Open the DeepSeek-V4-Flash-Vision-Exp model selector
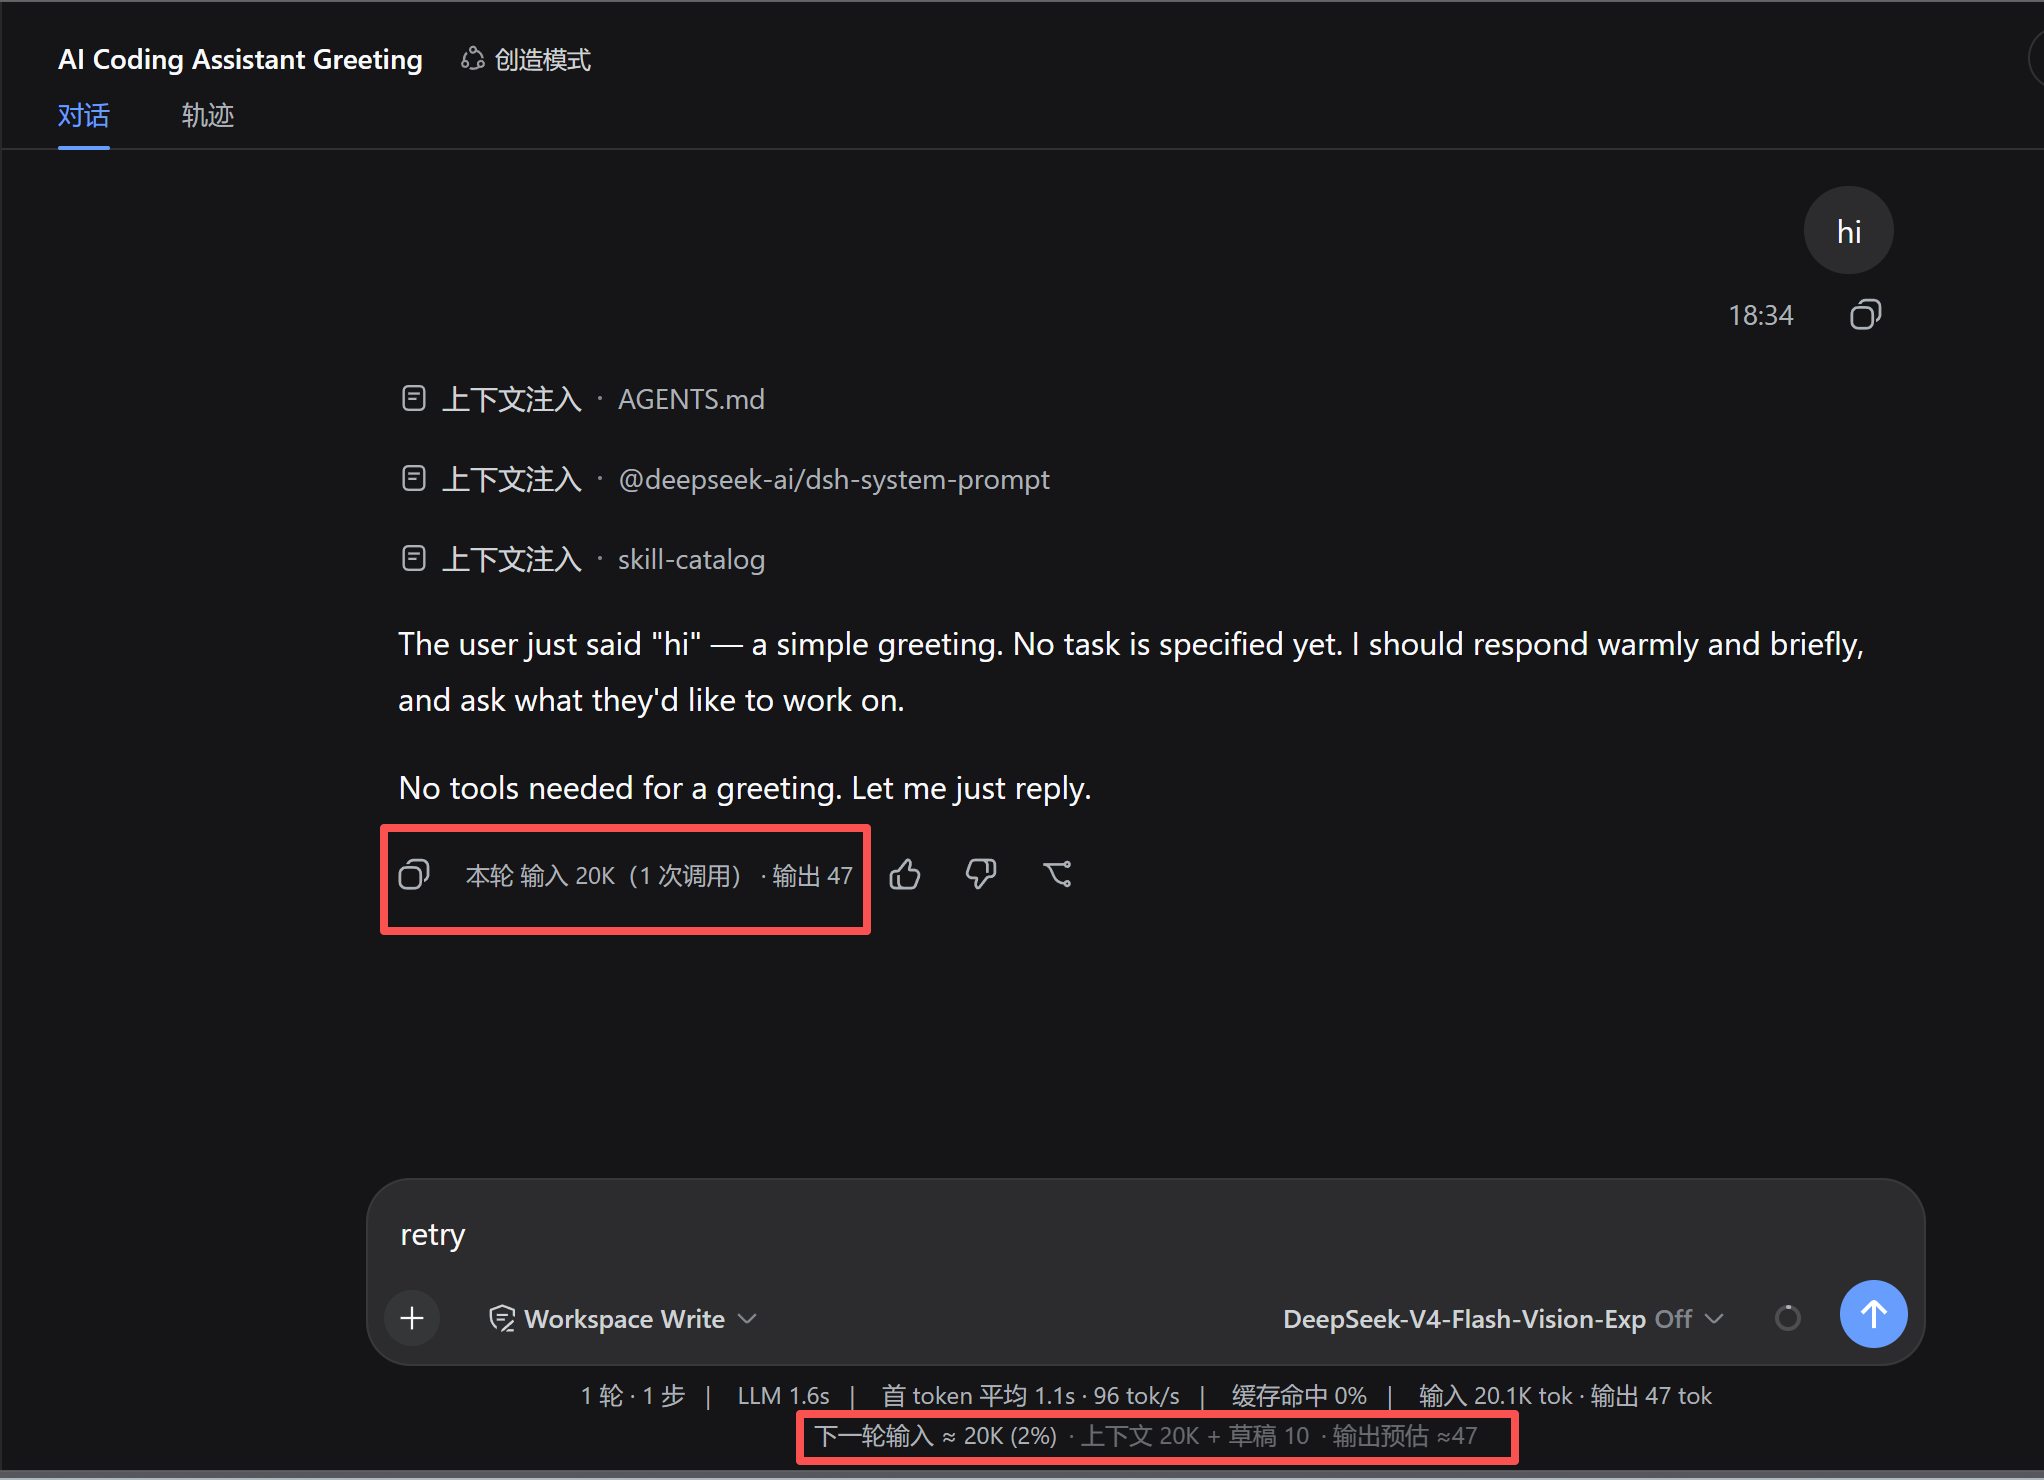 pyautogui.click(x=1503, y=1319)
